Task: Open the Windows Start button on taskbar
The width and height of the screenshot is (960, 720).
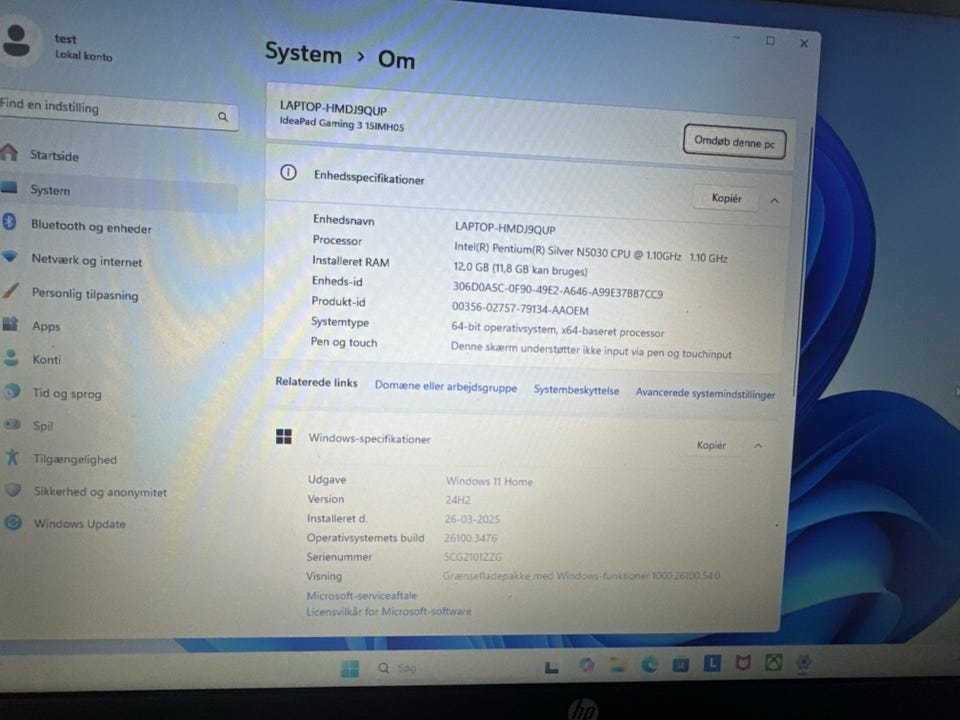Action: pyautogui.click(x=350, y=668)
